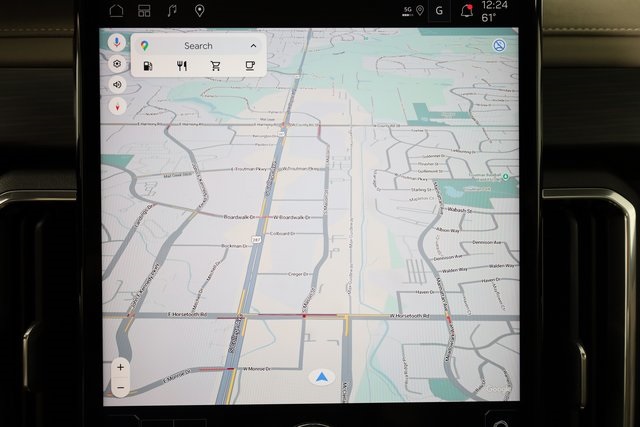Tap the 12:24 clock display

coord(494,5)
